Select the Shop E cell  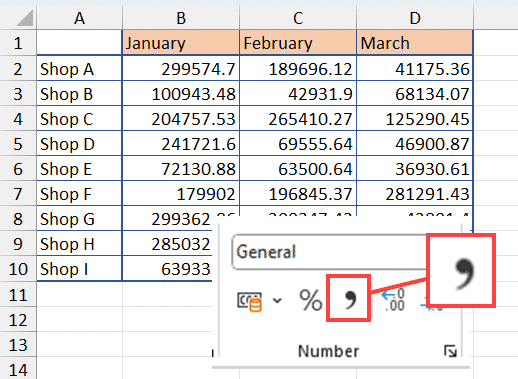coord(79,169)
